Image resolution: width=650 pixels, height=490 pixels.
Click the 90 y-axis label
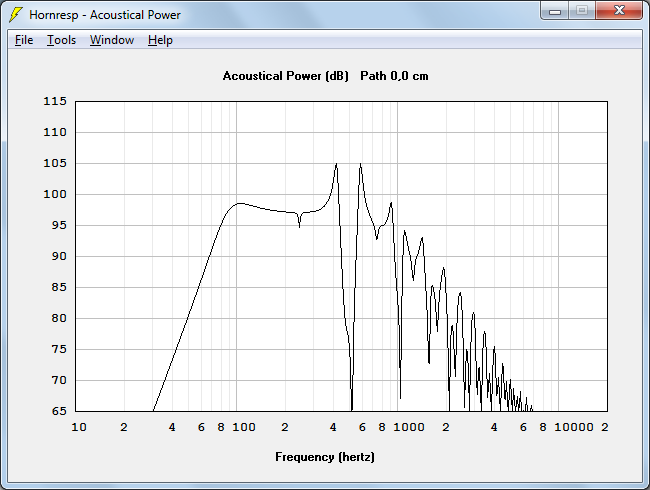coord(59,256)
